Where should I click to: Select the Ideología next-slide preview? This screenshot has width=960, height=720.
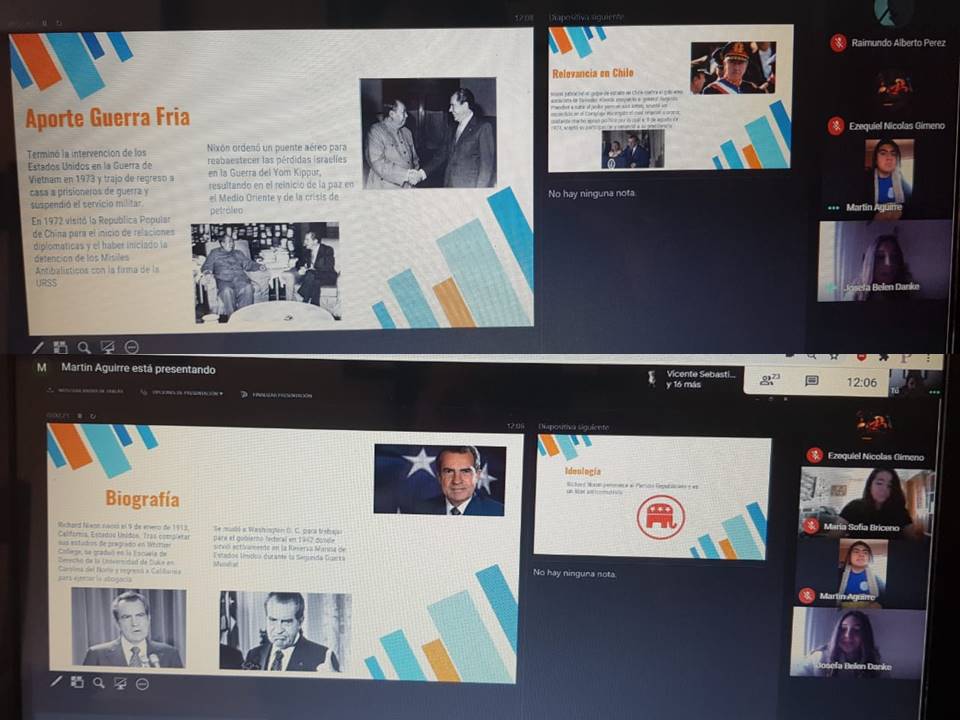coord(652,497)
